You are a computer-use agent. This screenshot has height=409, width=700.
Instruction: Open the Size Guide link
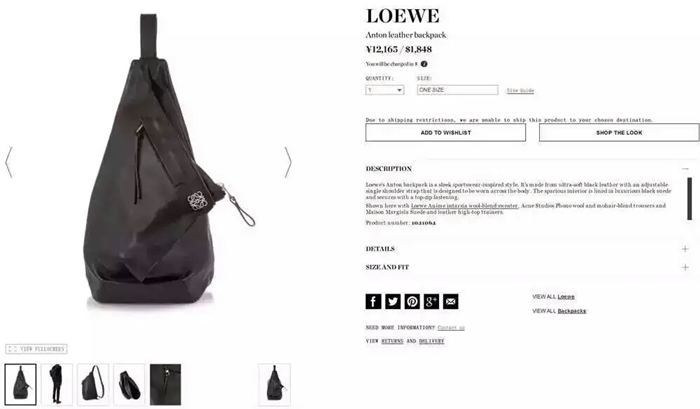520,91
